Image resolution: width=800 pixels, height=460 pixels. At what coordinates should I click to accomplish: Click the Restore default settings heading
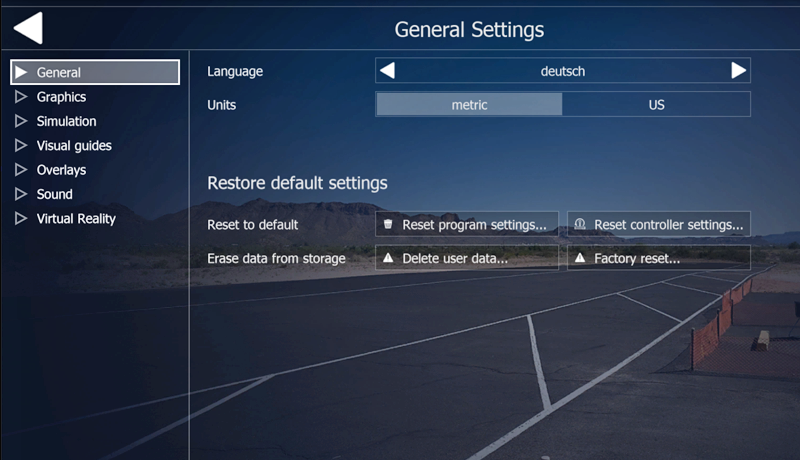[297, 183]
